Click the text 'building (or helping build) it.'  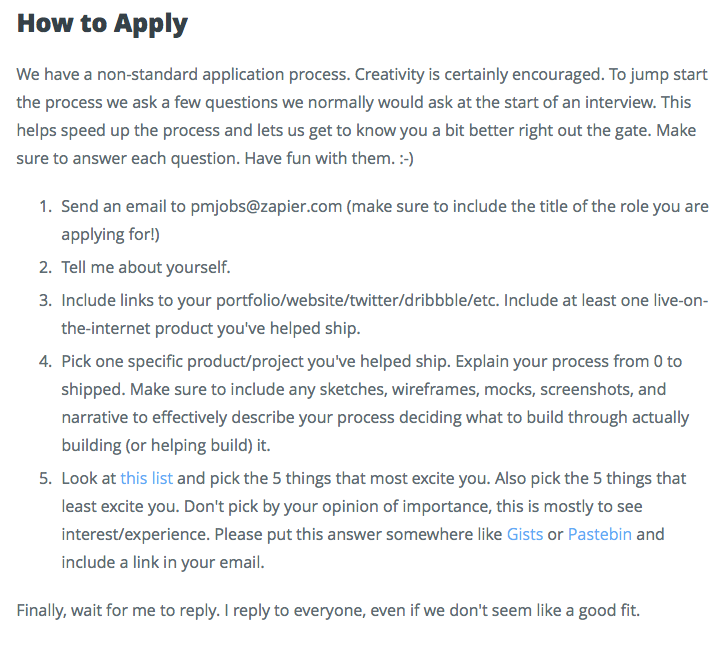point(166,445)
